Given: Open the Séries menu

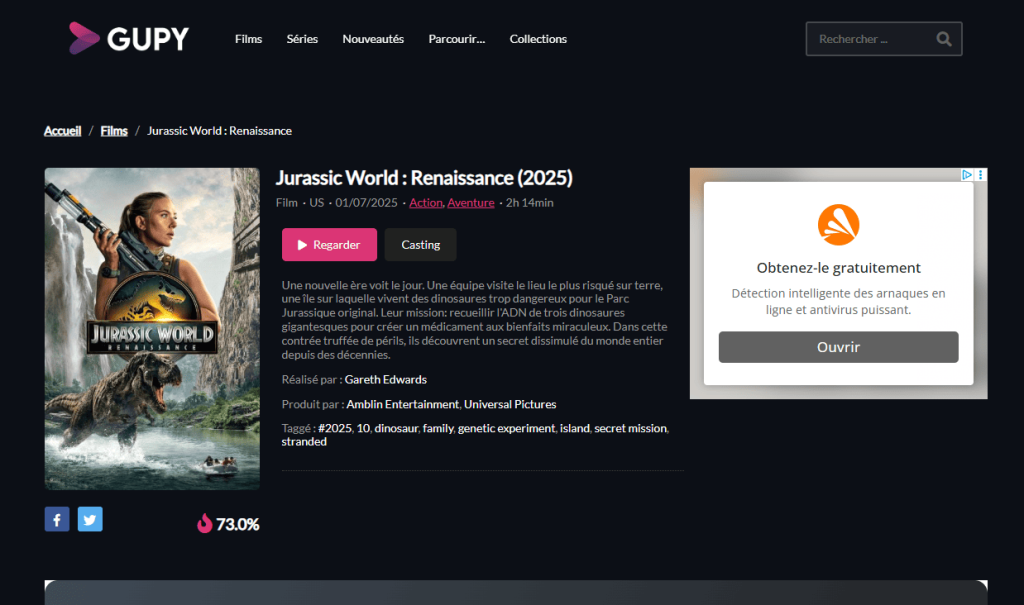Looking at the screenshot, I should click(301, 39).
